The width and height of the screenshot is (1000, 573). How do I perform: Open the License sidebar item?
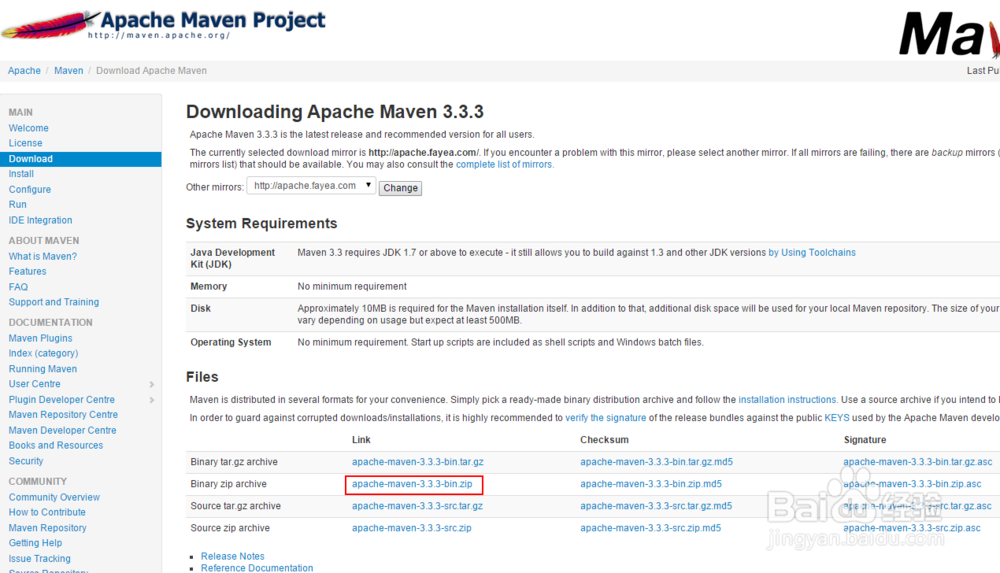[26, 144]
